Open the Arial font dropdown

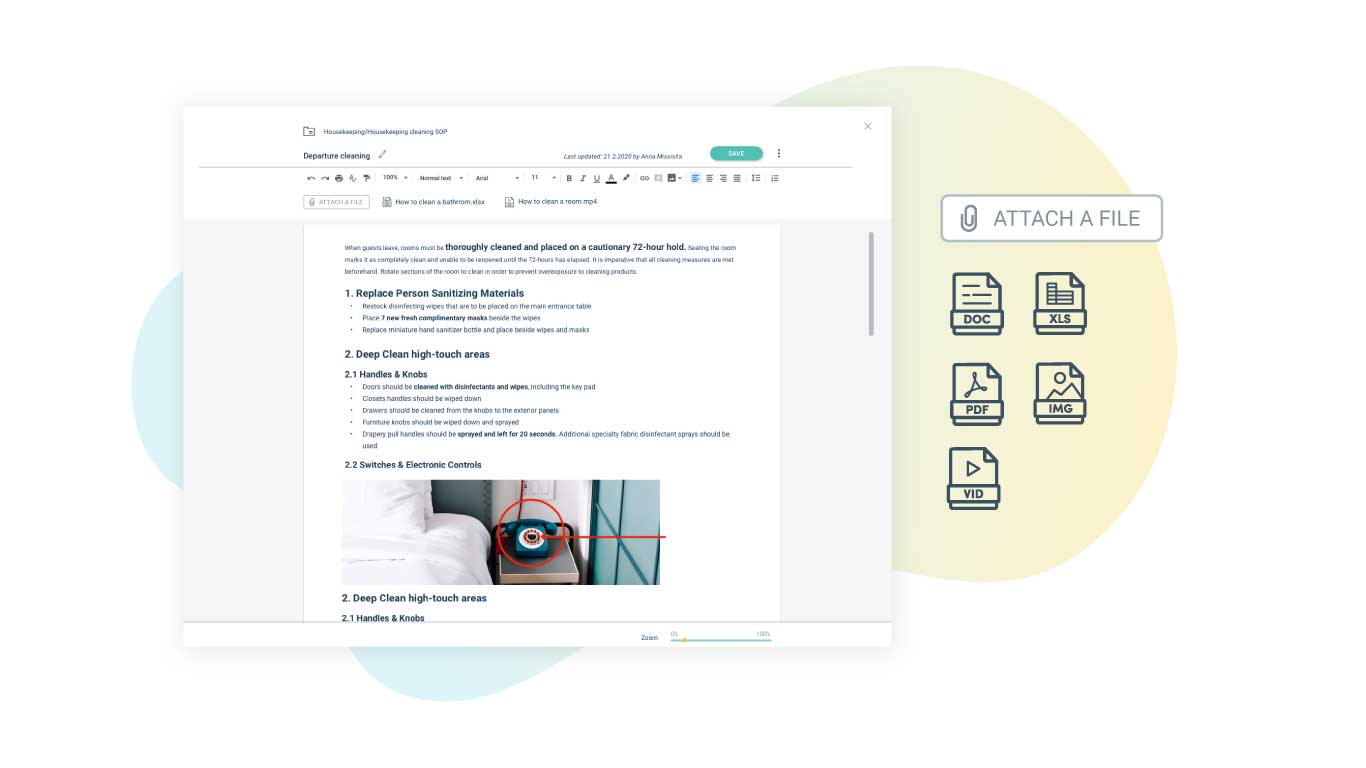point(497,178)
